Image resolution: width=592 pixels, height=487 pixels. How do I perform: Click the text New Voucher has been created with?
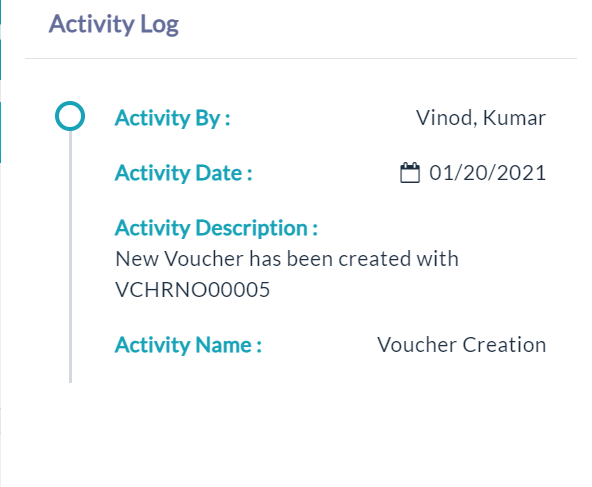click(x=287, y=259)
